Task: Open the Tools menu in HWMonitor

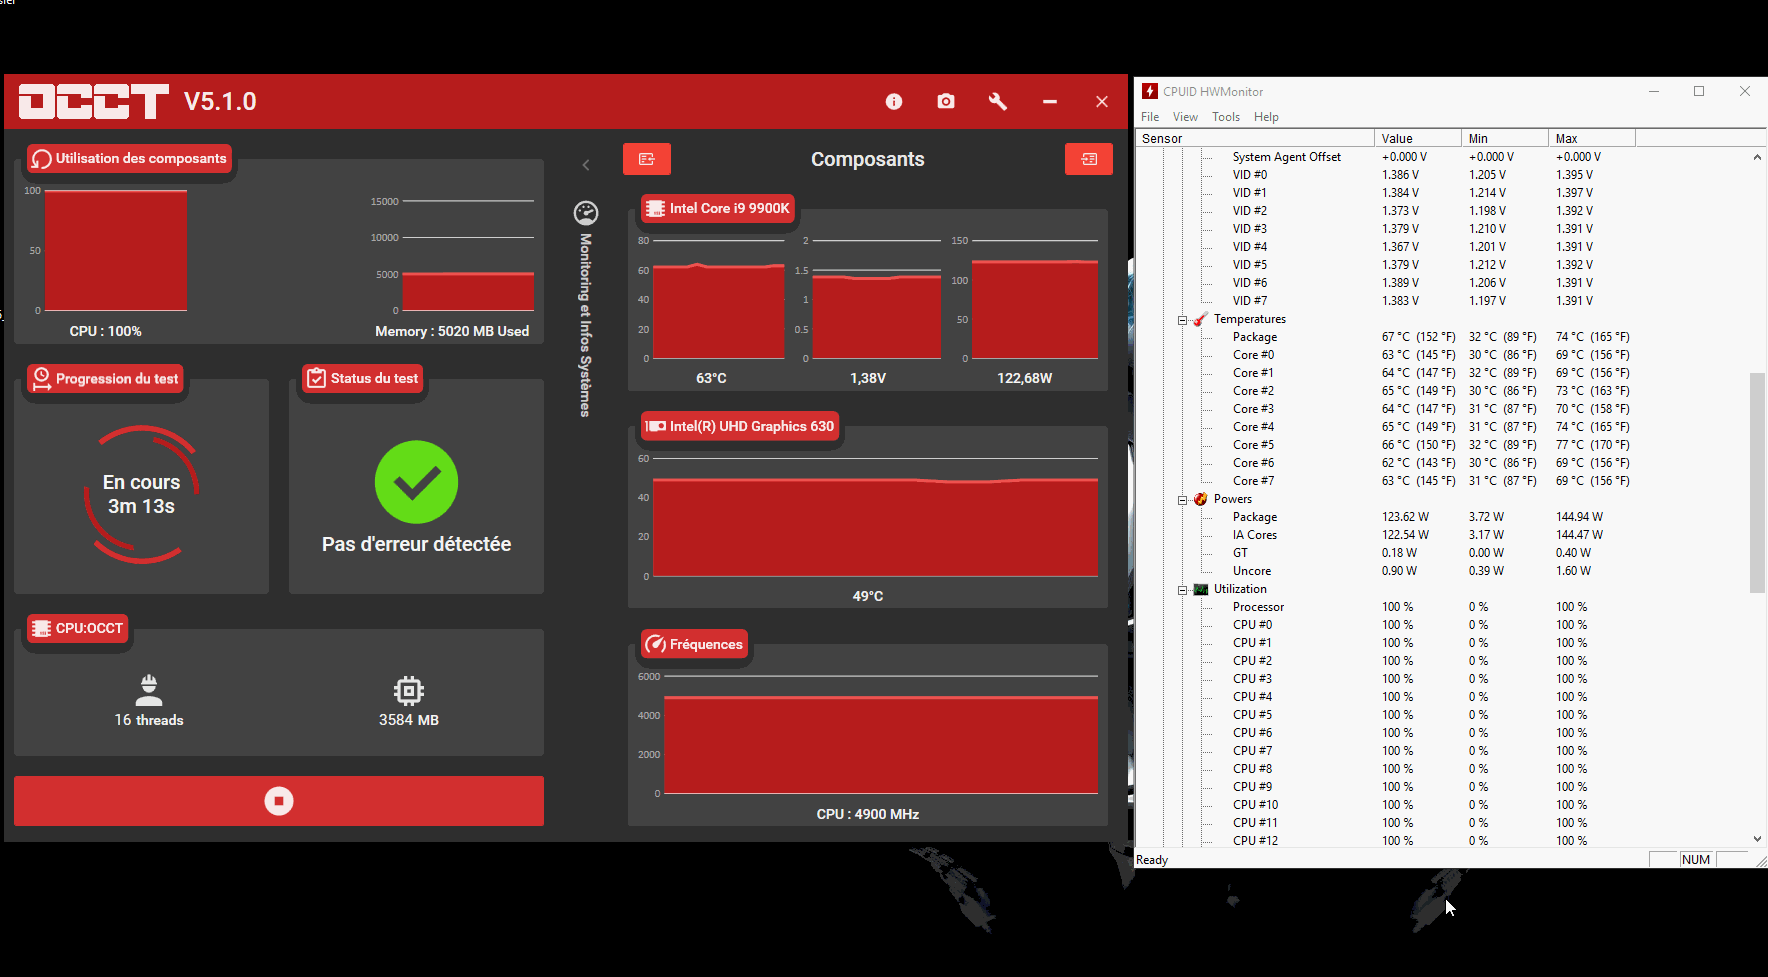Action: point(1226,117)
